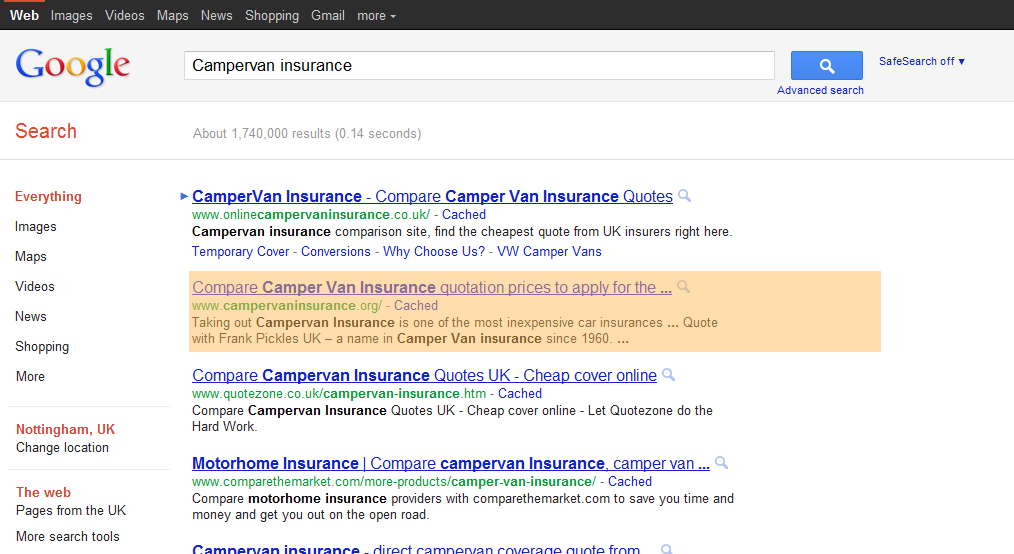
Task: Open the SafeSearch off dropdown
Action: pos(922,61)
